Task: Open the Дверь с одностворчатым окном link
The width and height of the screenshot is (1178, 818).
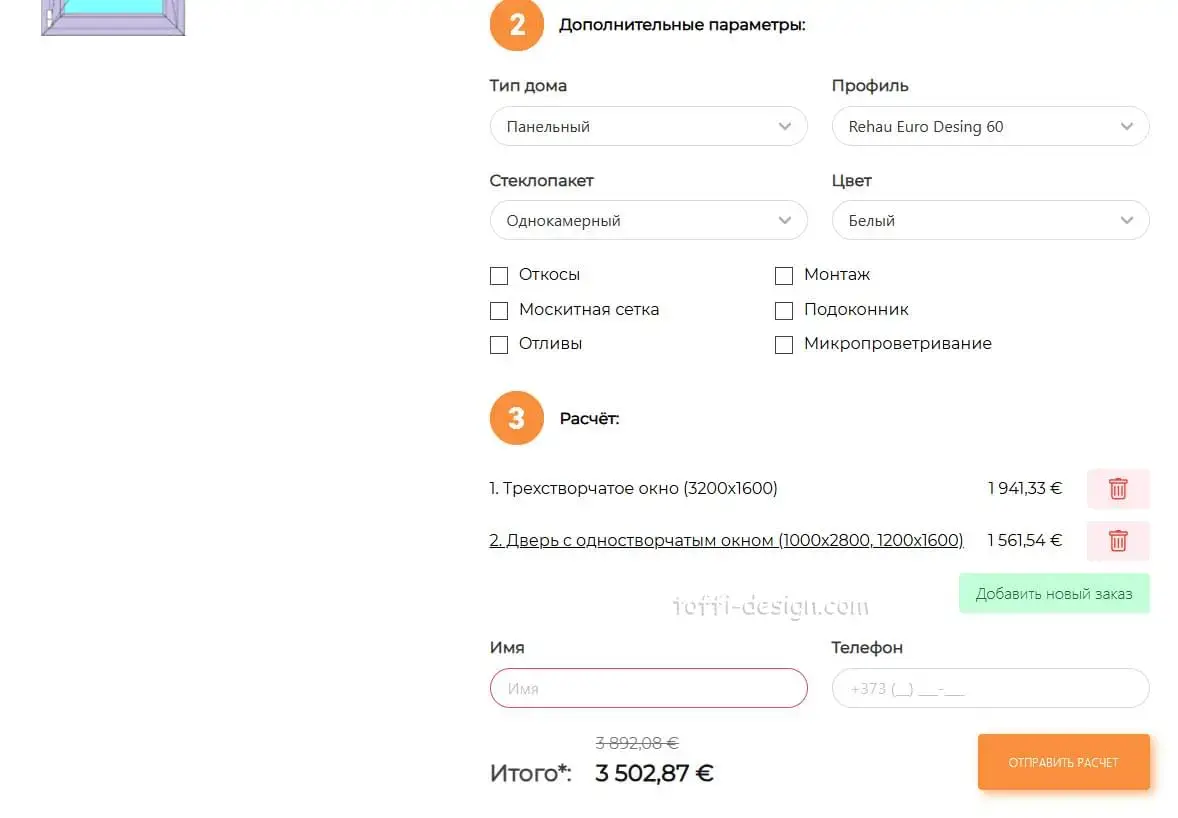Action: point(726,541)
